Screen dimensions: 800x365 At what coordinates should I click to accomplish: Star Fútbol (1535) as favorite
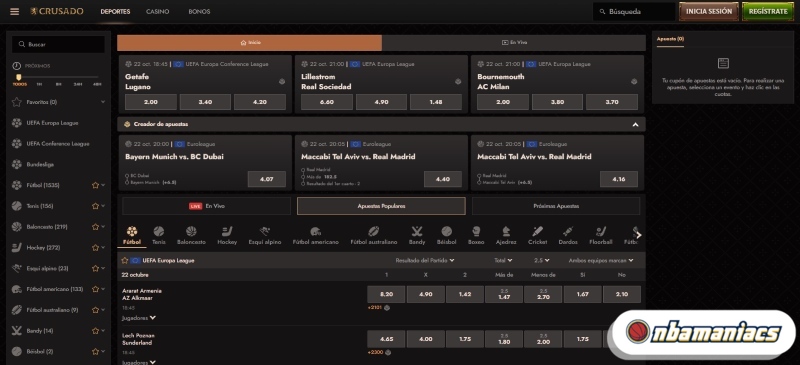point(95,185)
